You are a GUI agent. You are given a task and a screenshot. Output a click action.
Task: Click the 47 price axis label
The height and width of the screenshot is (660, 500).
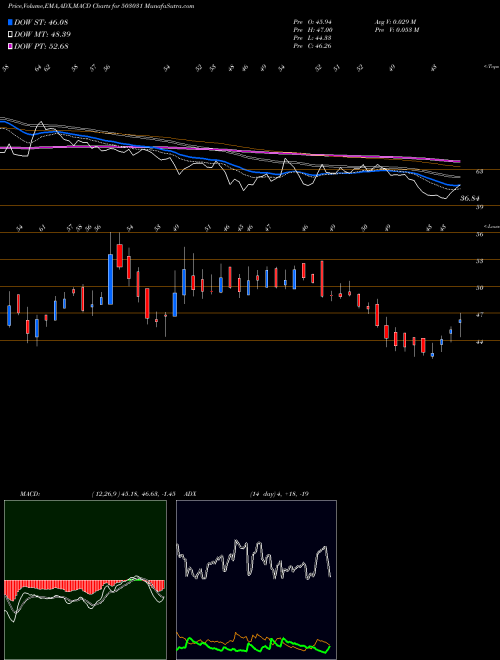(x=479, y=314)
